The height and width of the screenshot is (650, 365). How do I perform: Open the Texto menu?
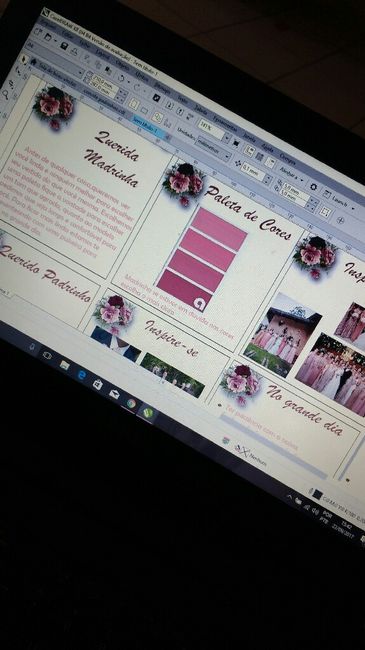182,100
